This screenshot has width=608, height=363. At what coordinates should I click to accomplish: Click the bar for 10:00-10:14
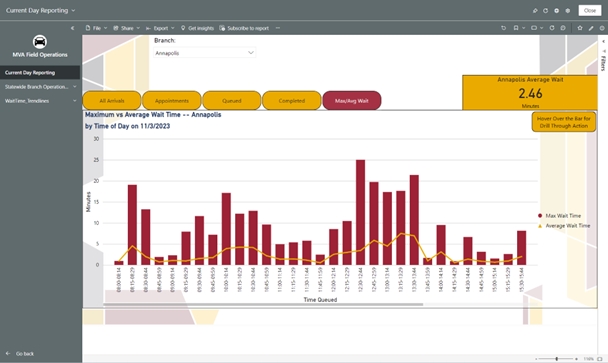point(226,229)
